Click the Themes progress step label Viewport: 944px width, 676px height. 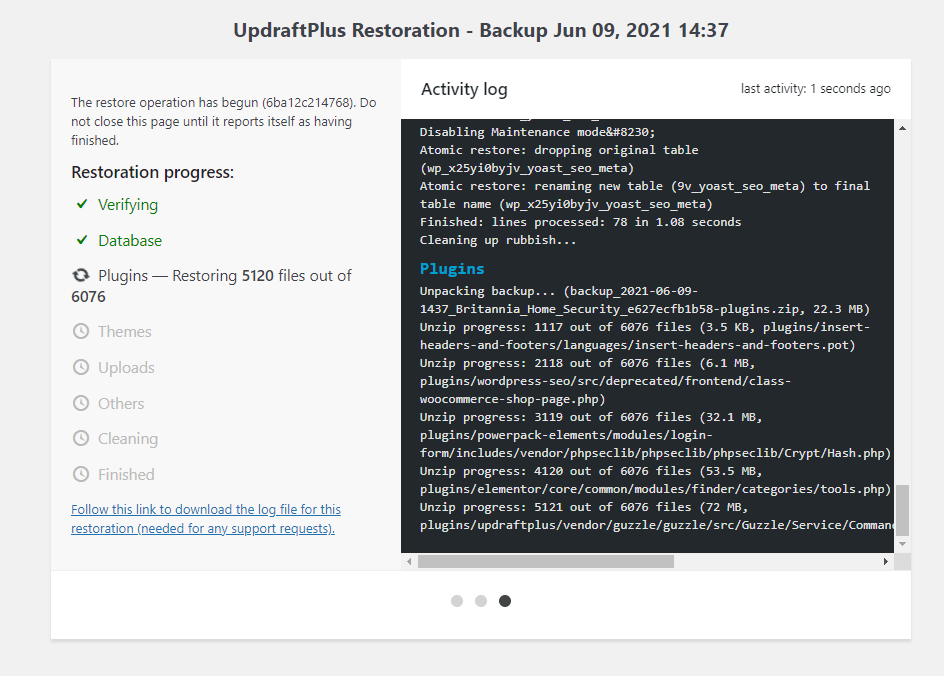(x=125, y=332)
